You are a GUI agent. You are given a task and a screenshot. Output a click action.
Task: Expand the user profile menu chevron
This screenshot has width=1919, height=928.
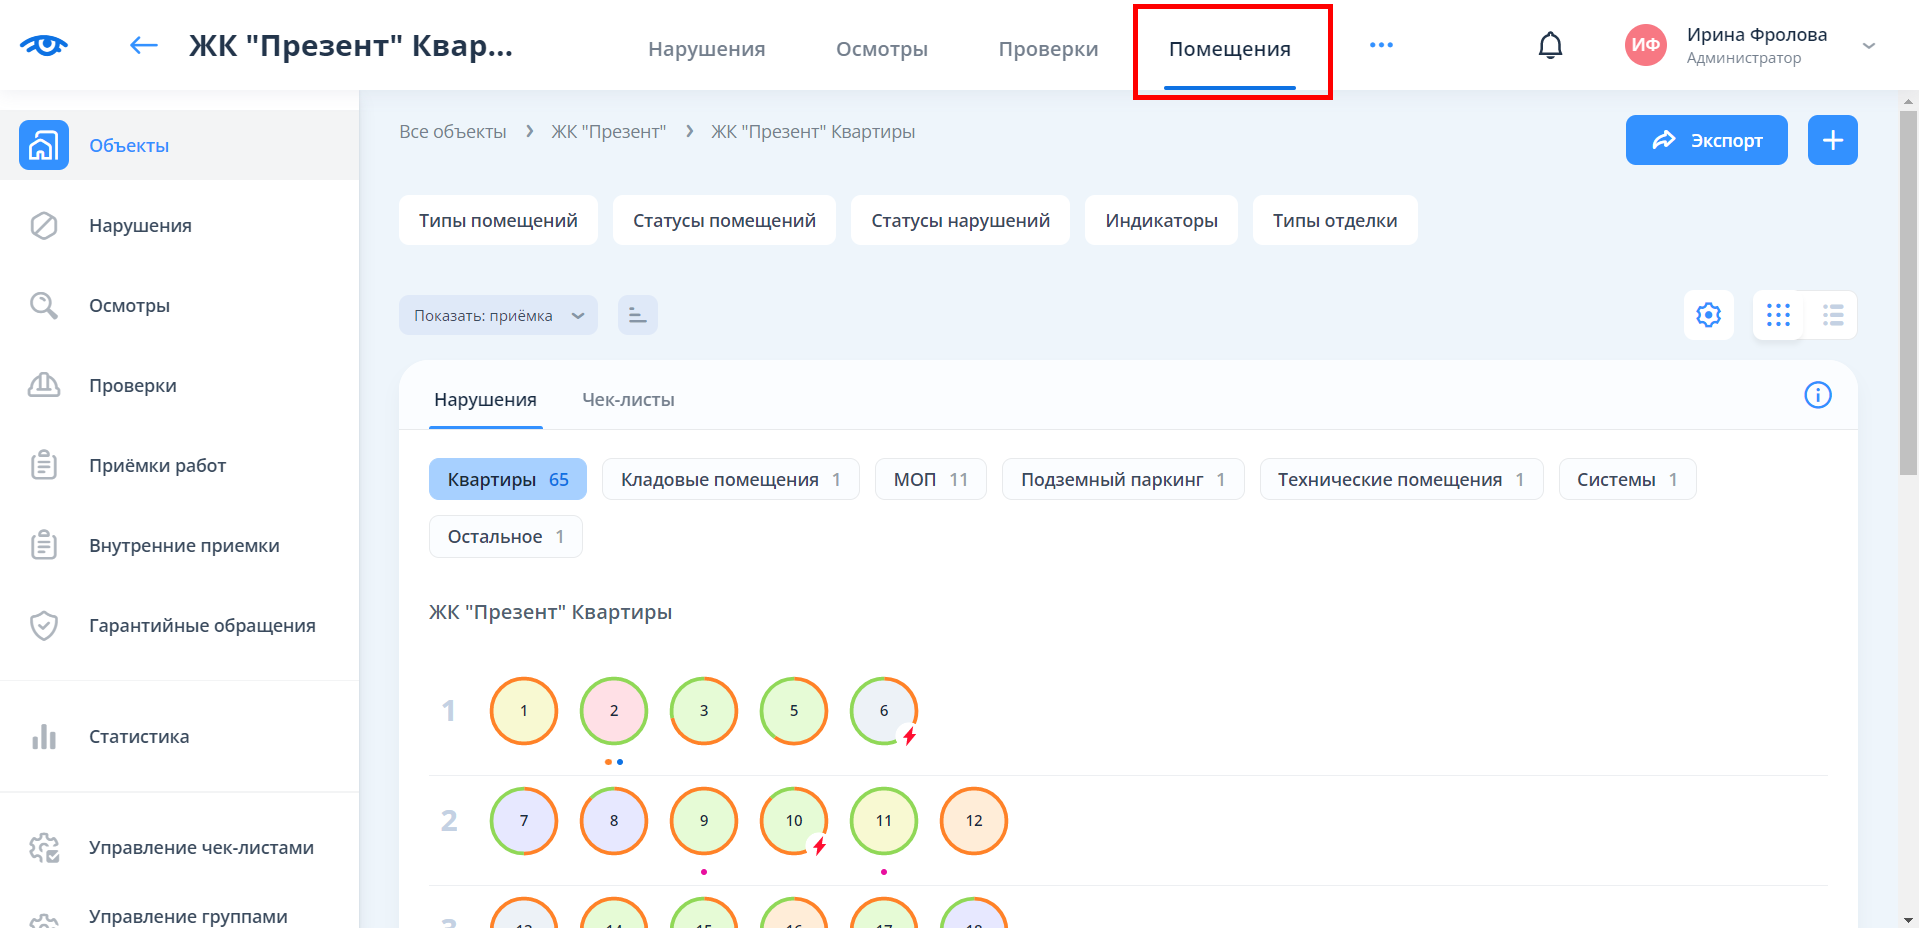tap(1868, 46)
